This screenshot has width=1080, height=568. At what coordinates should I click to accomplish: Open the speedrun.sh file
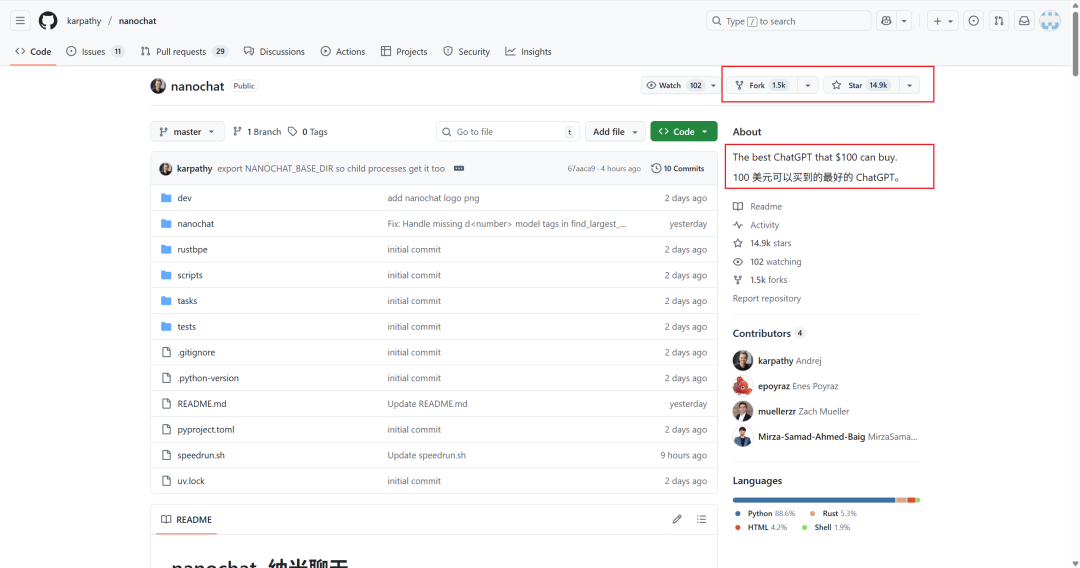point(201,455)
